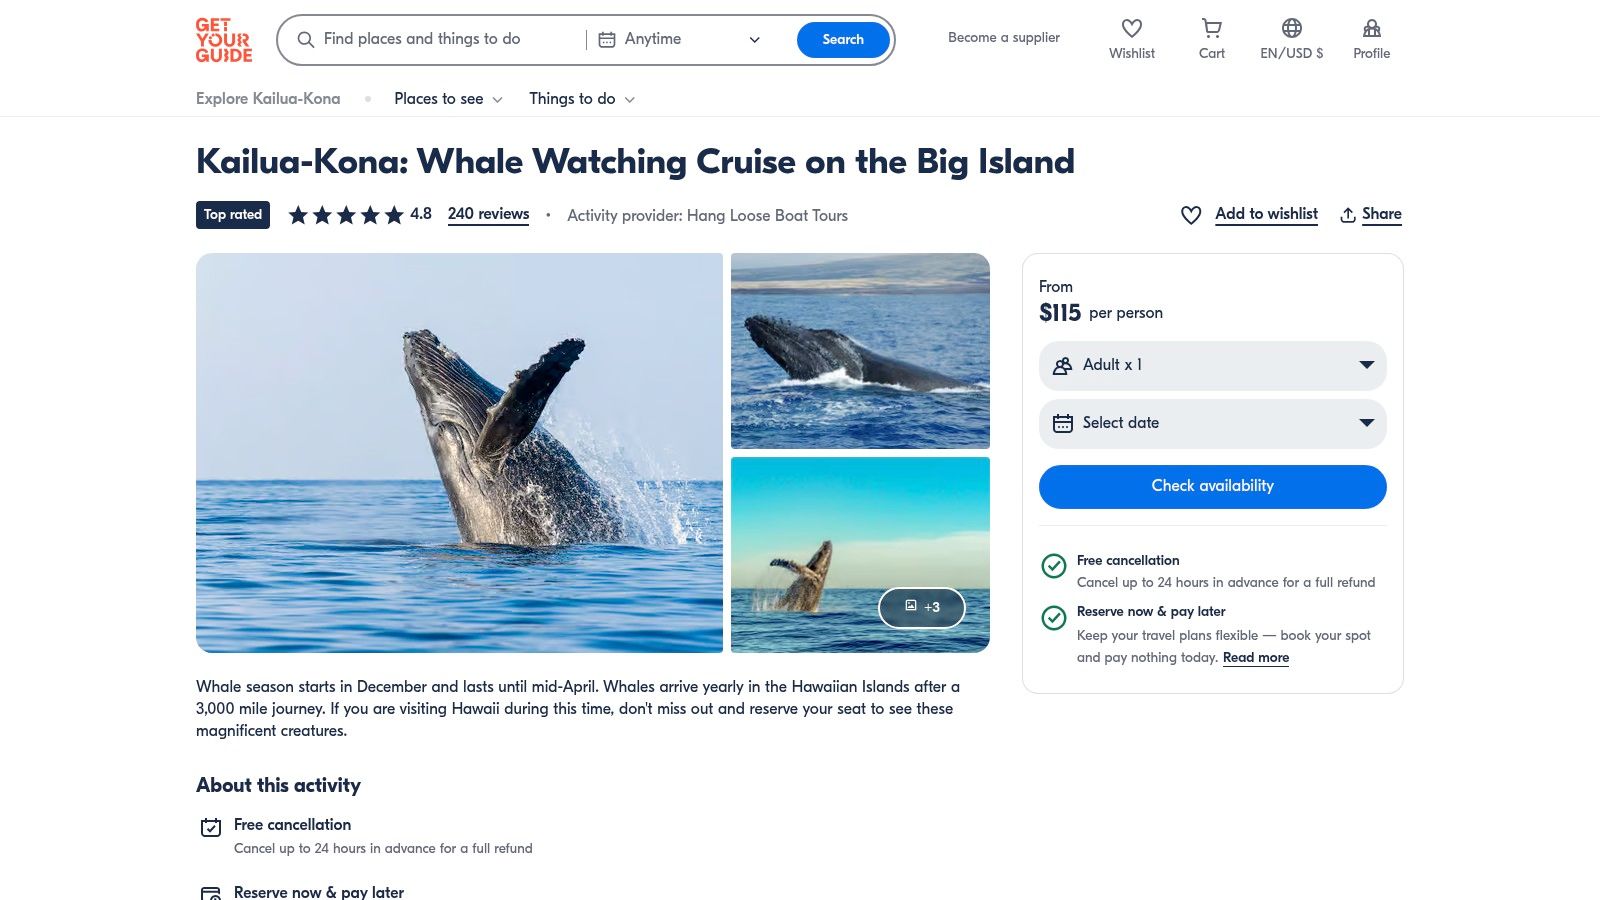Open the +3 extra photos thumbnail
Viewport: 1600px width, 900px height.
[x=921, y=607]
